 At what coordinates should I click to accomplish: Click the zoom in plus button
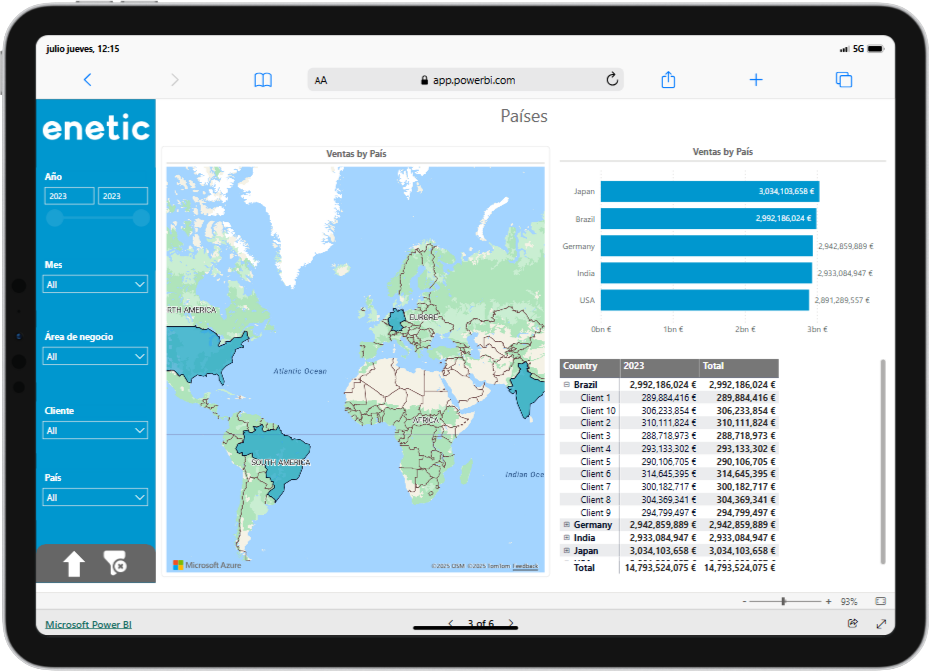828,602
